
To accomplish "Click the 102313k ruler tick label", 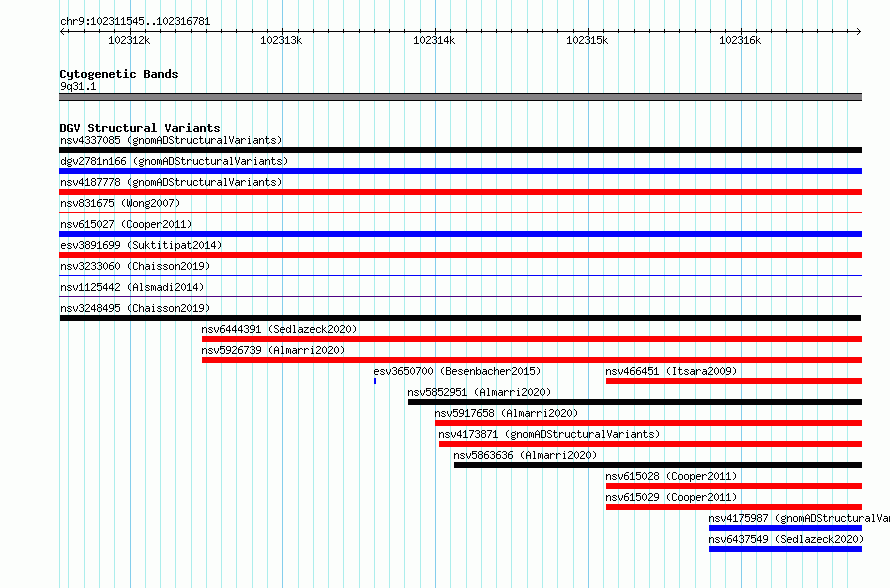I will (282, 40).
